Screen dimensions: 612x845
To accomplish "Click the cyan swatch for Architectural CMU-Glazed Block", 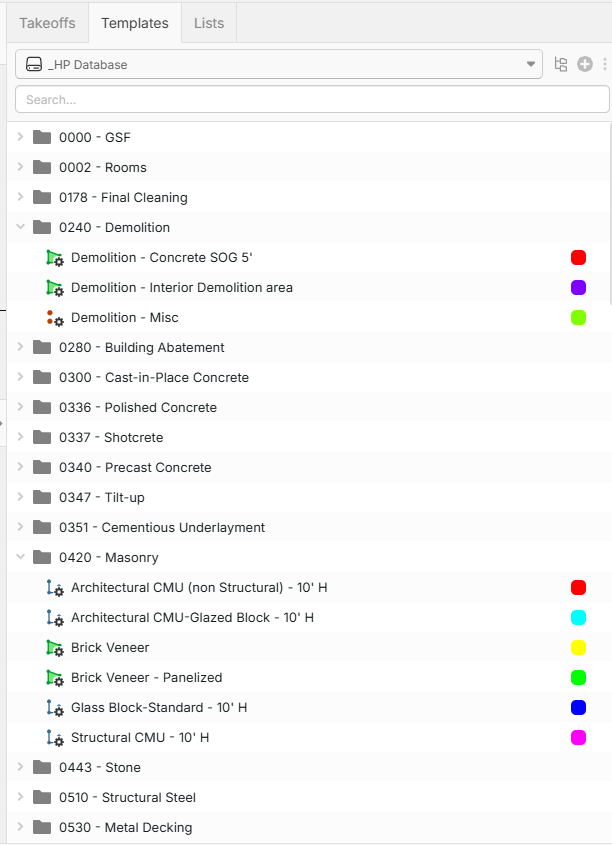I will tap(578, 618).
